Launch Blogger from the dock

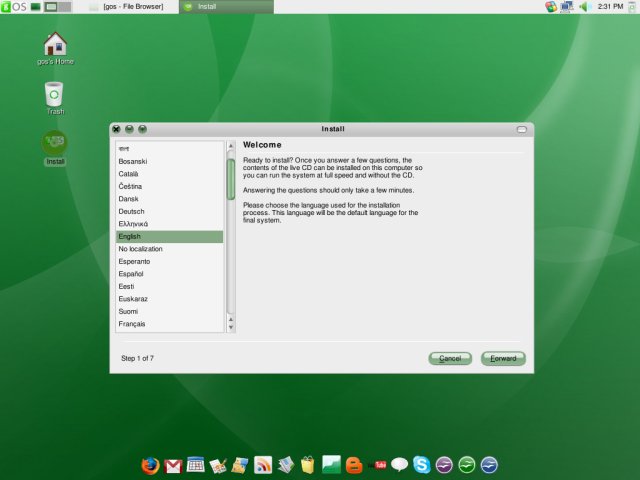coord(354,465)
